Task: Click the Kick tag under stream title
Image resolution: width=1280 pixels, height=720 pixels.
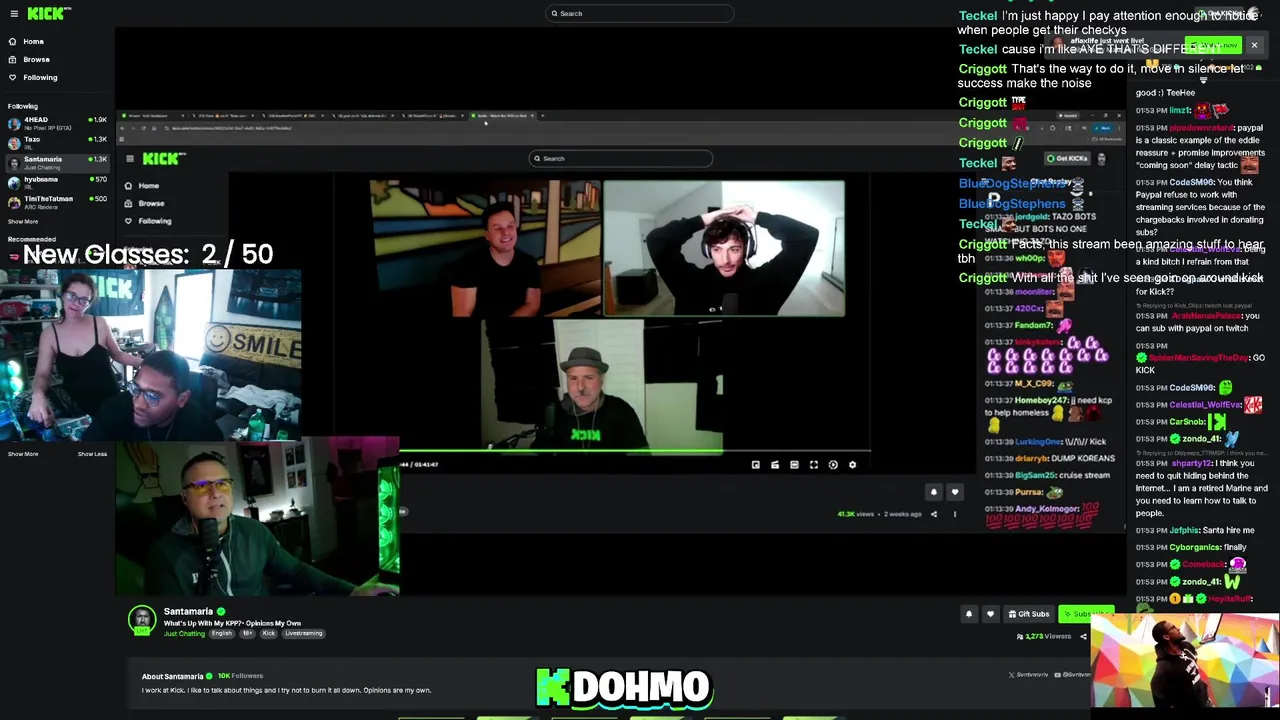Action: 268,633
